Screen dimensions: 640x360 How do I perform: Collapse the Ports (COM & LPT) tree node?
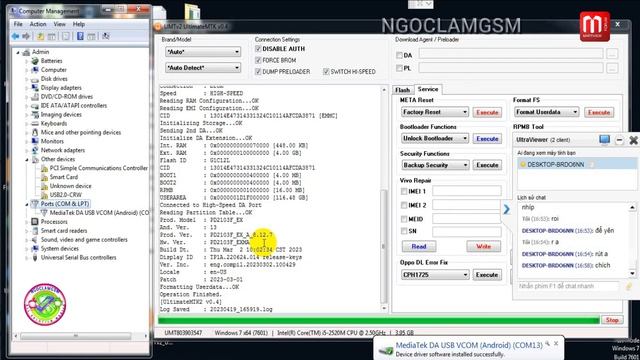(x=27, y=204)
